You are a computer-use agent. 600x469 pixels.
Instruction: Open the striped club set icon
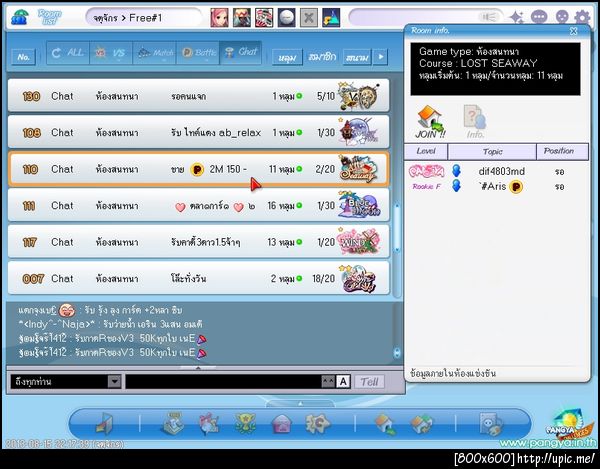(x=264, y=18)
